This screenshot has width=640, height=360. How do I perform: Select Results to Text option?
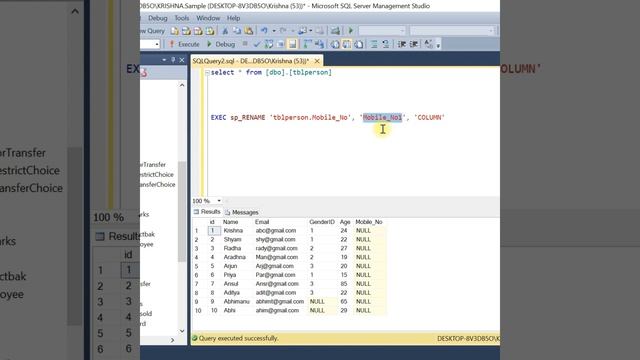click(335, 44)
